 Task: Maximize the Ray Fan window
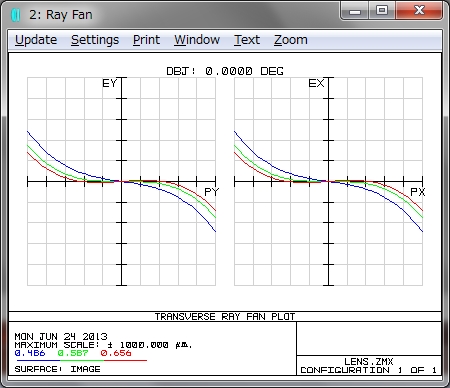(x=382, y=11)
